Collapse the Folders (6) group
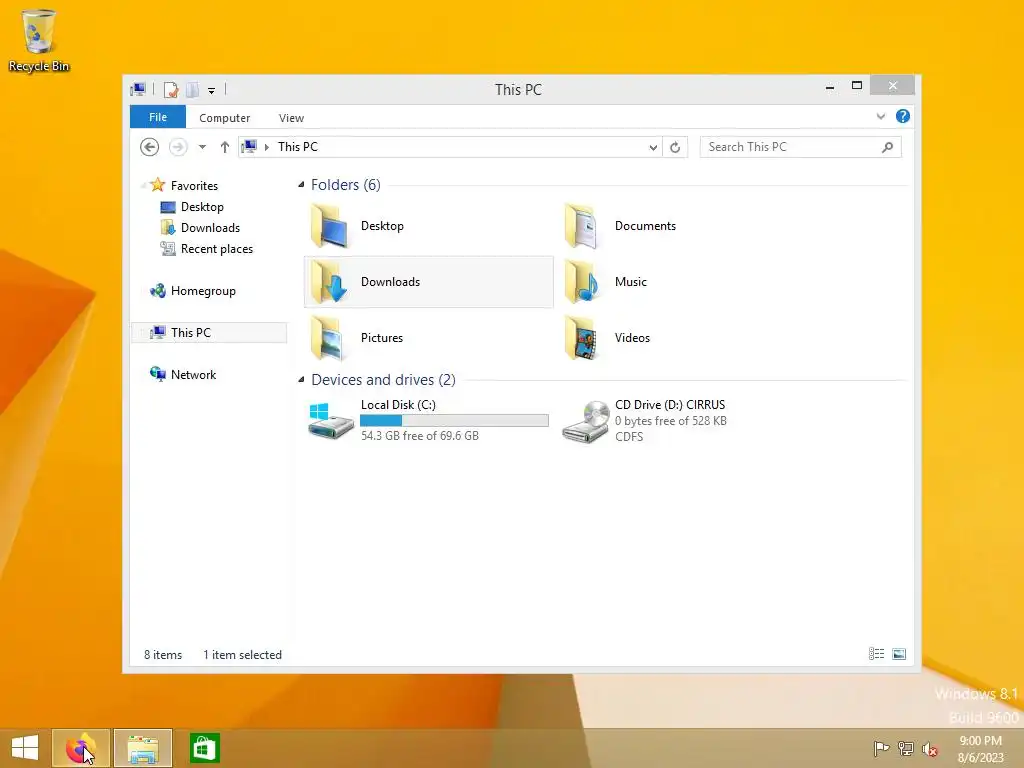The height and width of the screenshot is (768, 1024). 301,185
